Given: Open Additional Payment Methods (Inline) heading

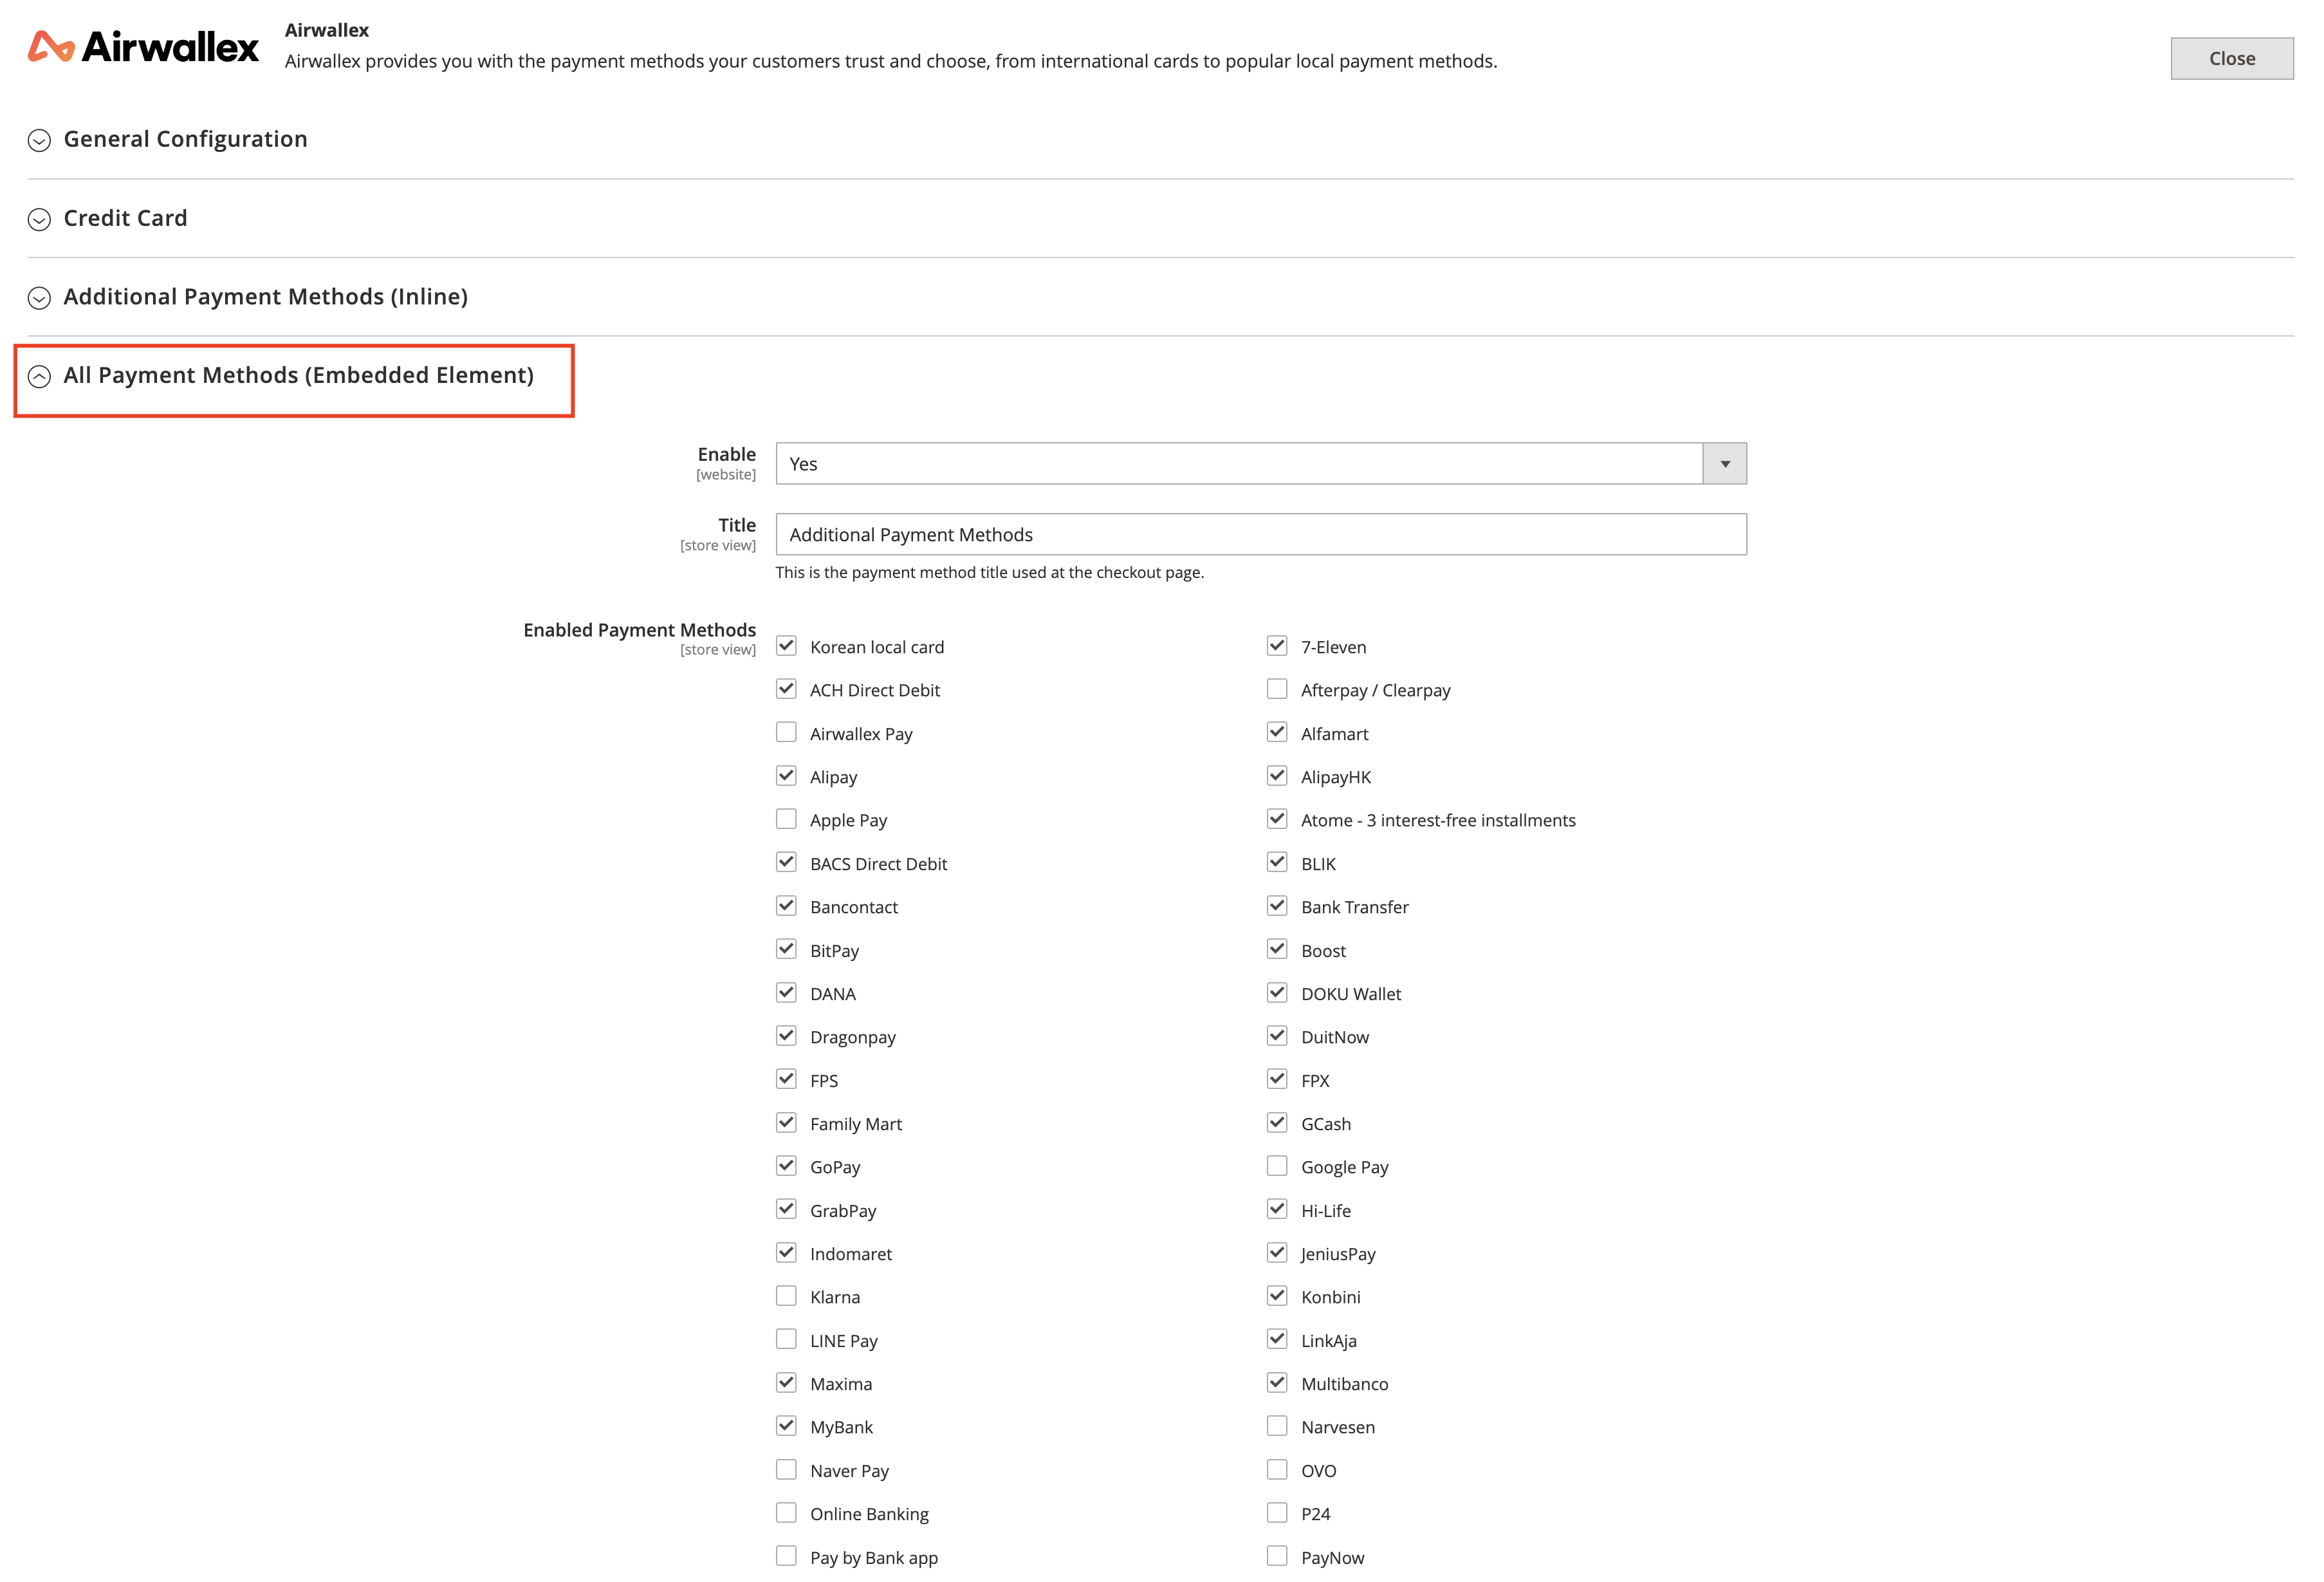Looking at the screenshot, I should tap(265, 296).
